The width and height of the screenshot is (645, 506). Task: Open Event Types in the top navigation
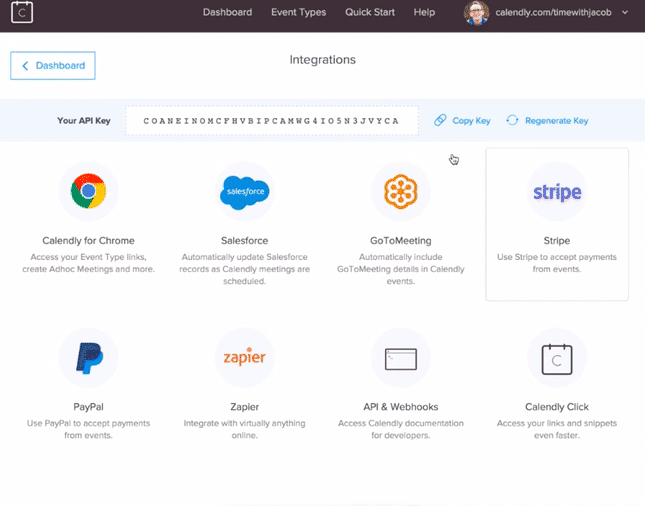[299, 12]
